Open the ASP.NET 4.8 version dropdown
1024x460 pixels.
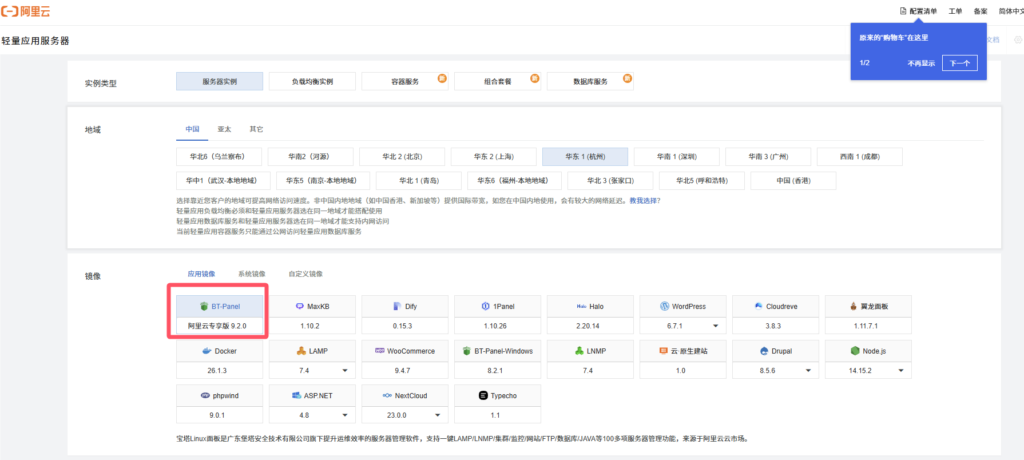[345, 416]
